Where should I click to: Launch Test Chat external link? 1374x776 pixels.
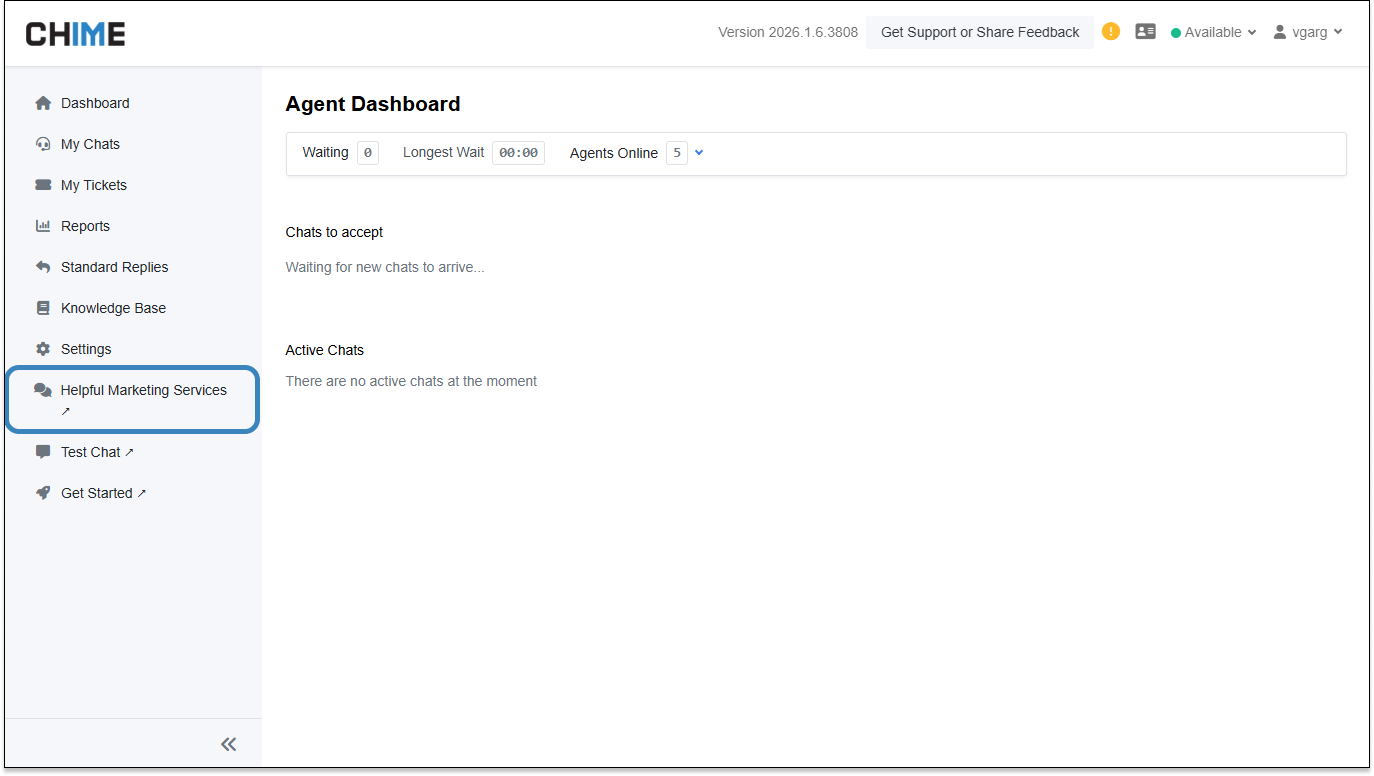point(96,452)
